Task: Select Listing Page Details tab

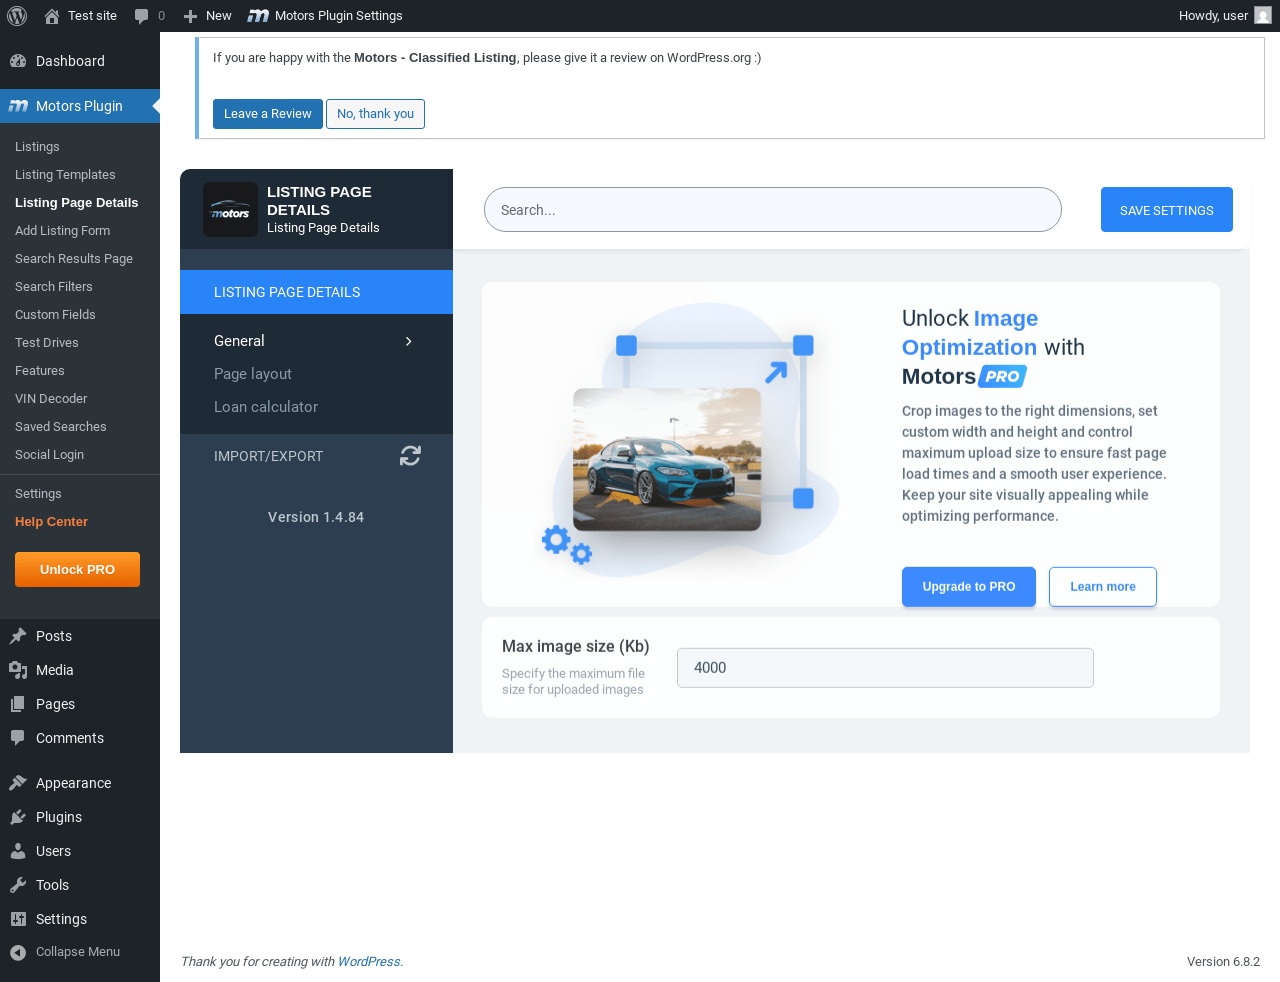Action: [x=316, y=292]
